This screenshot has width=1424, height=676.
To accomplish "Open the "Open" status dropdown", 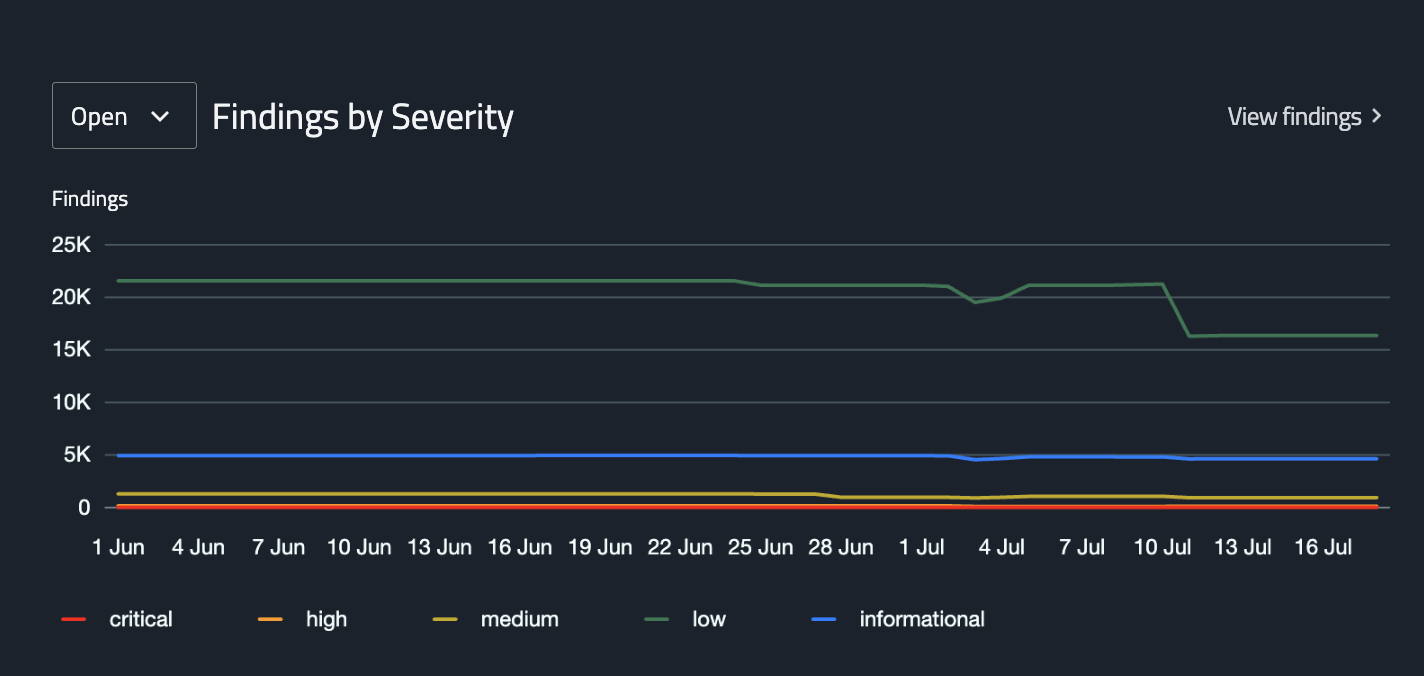I will click(x=123, y=116).
